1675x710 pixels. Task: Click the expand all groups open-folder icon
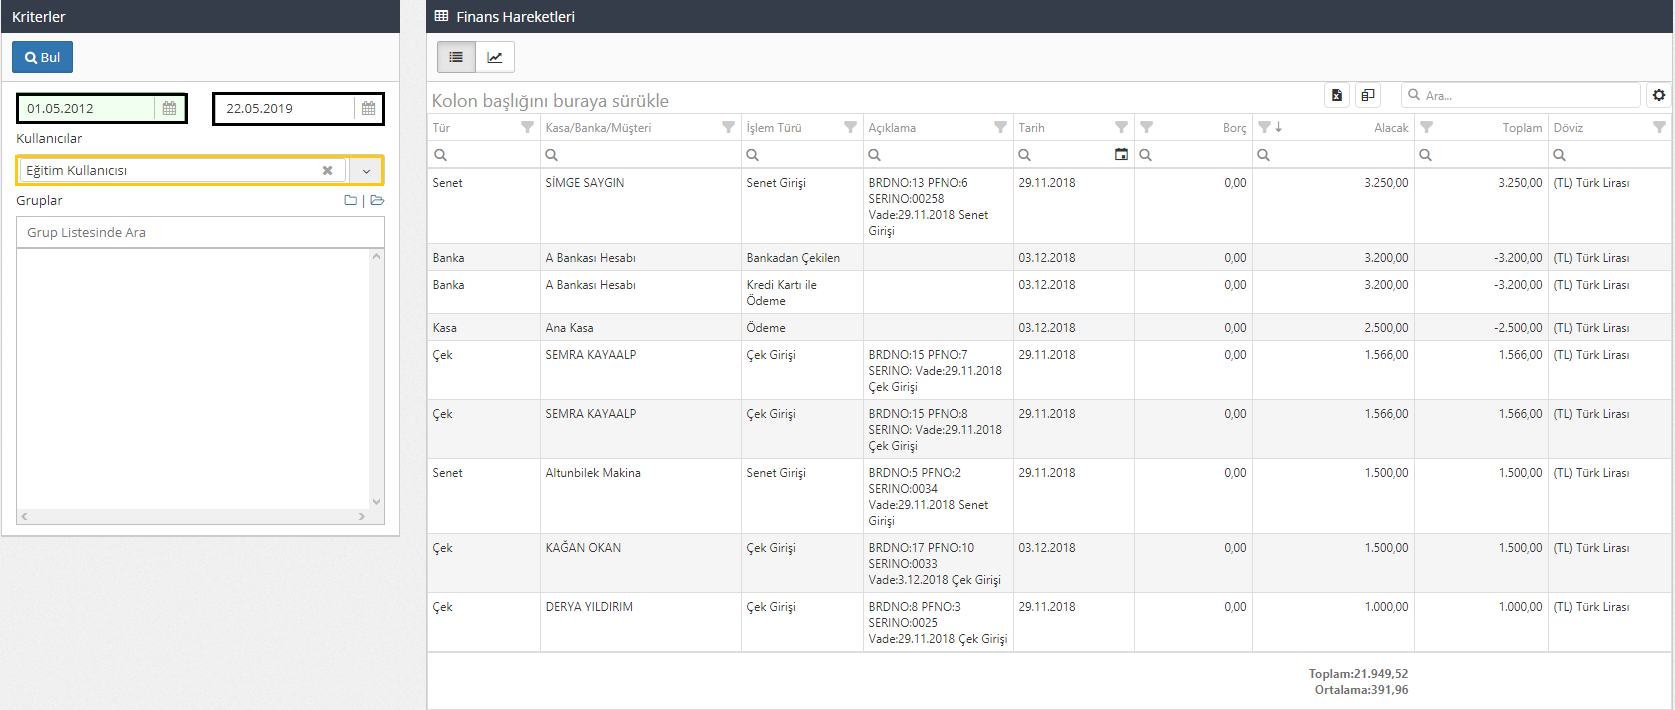[x=377, y=201]
